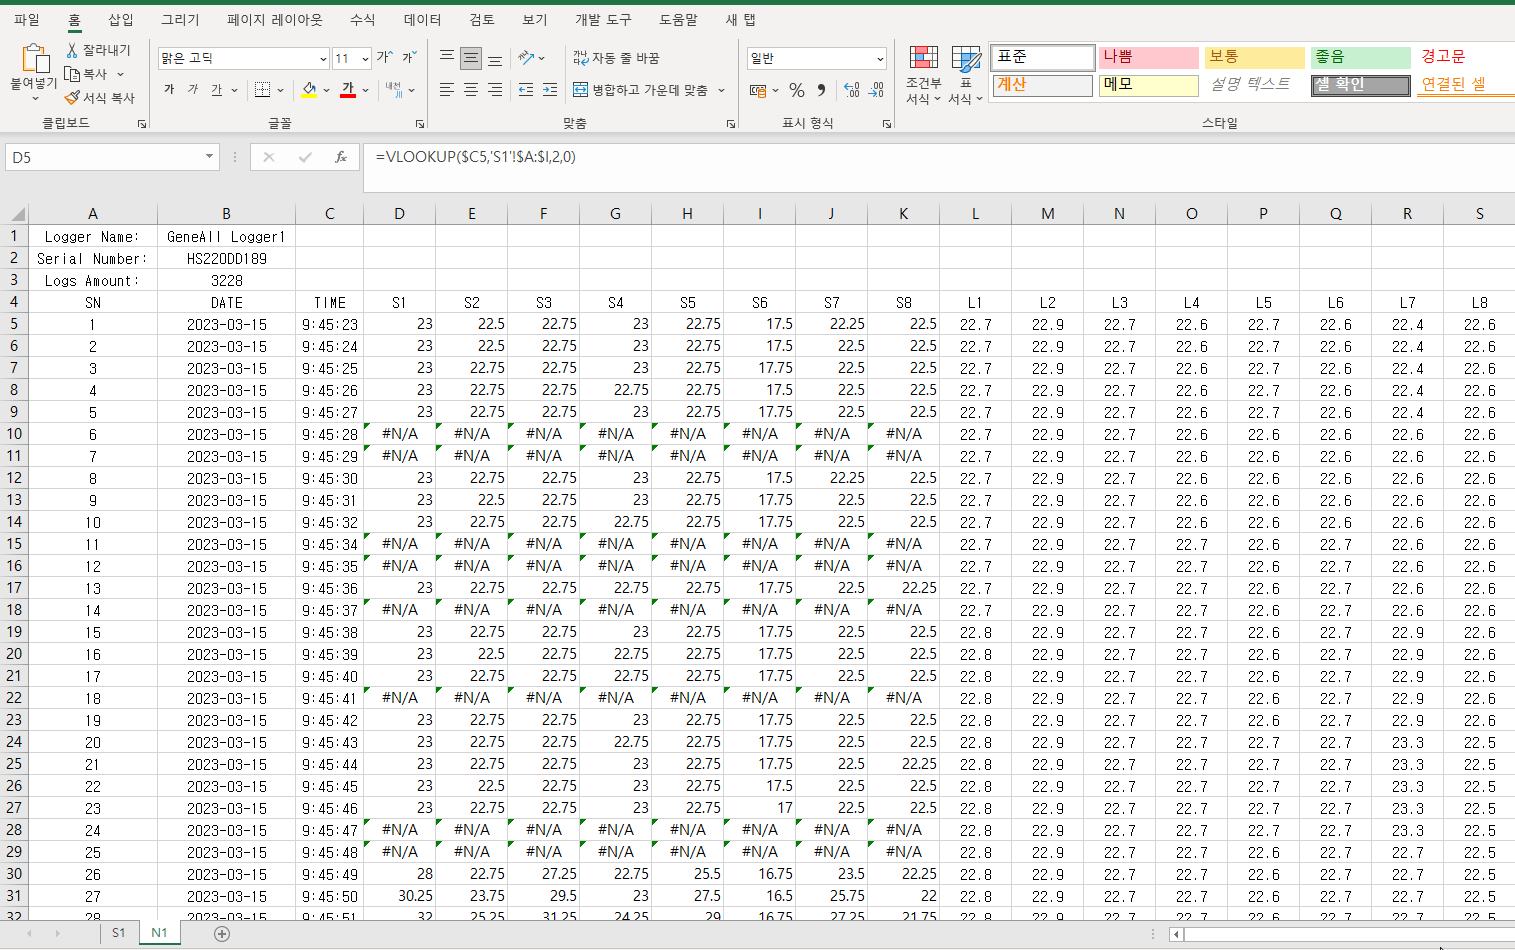Click the Copy (복사) icon
The width and height of the screenshot is (1515, 950).
[72, 74]
